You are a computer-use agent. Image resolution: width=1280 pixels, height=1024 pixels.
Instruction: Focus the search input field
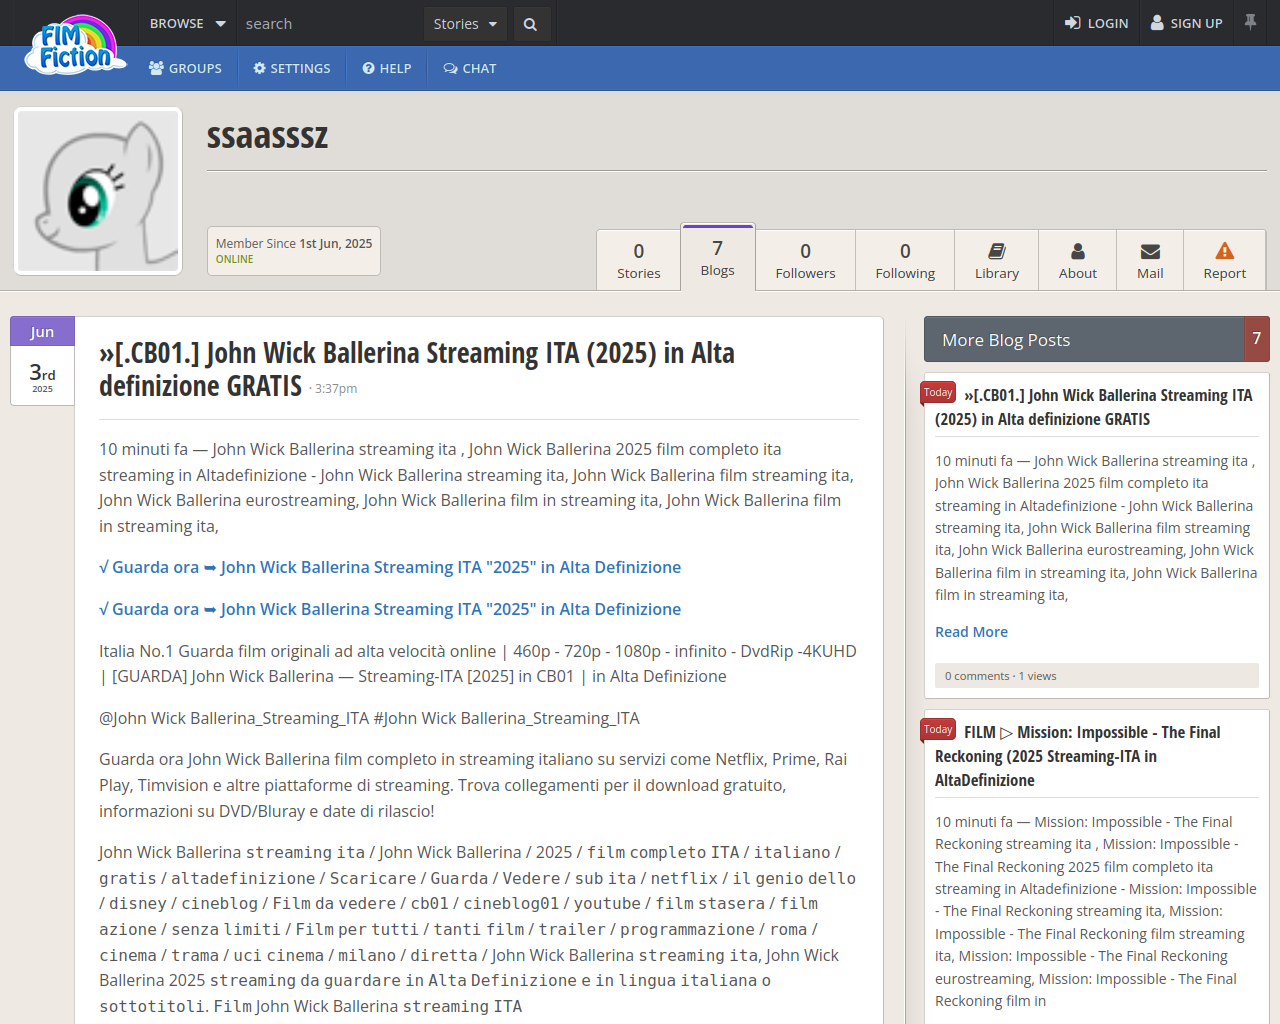click(330, 23)
